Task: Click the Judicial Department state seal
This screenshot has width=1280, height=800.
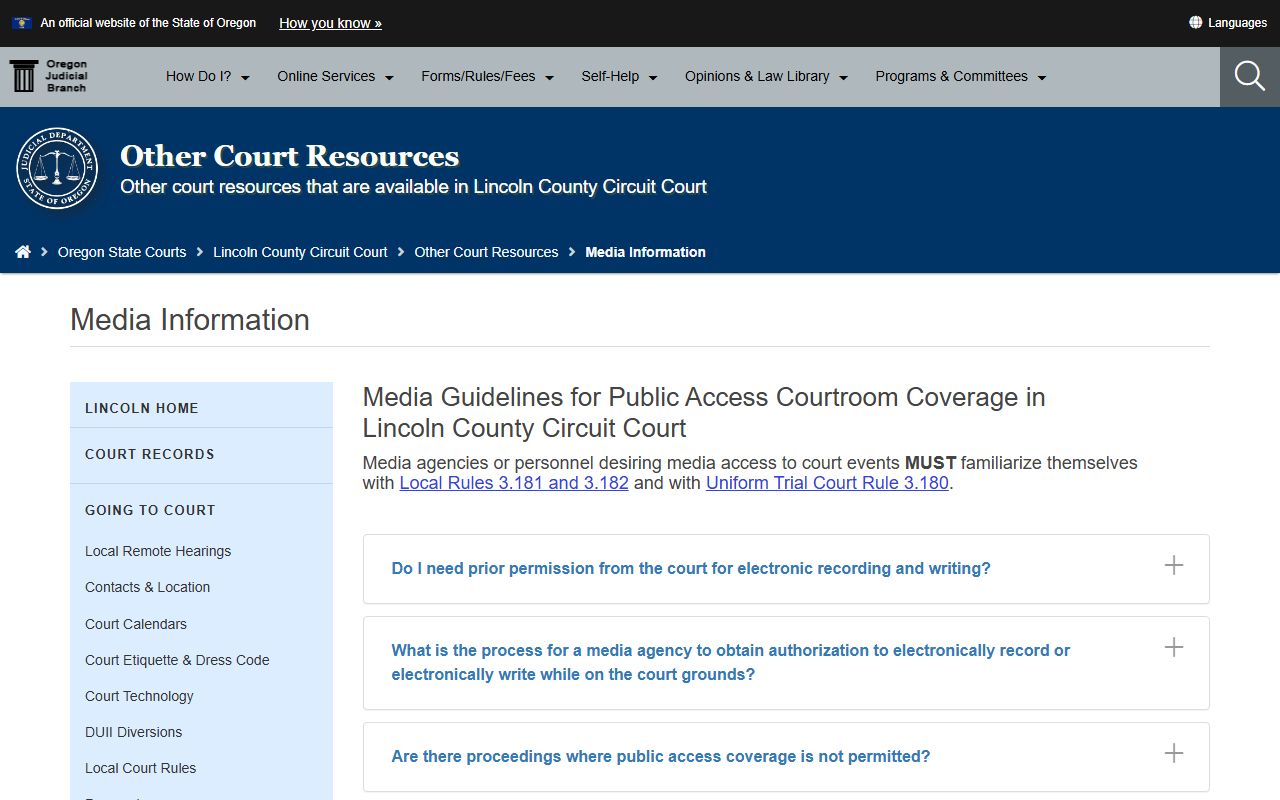Action: coord(57,168)
